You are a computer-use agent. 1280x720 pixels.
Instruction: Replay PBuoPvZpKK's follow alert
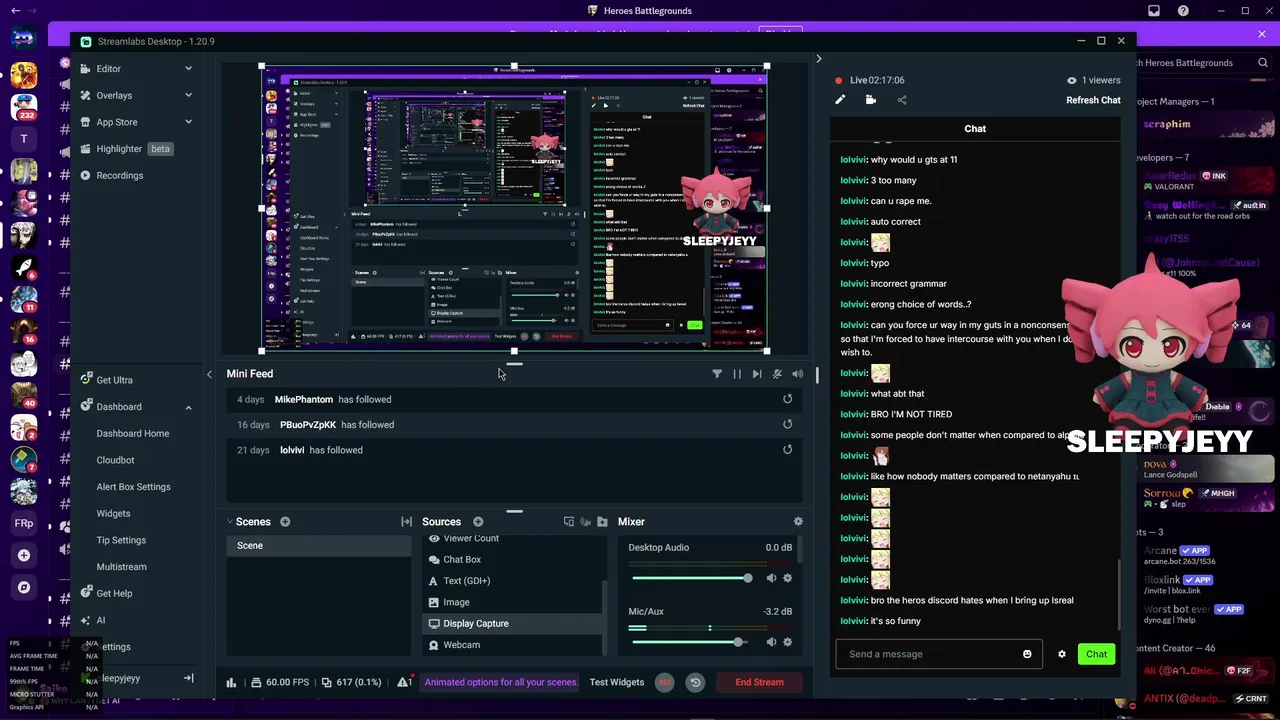point(787,424)
